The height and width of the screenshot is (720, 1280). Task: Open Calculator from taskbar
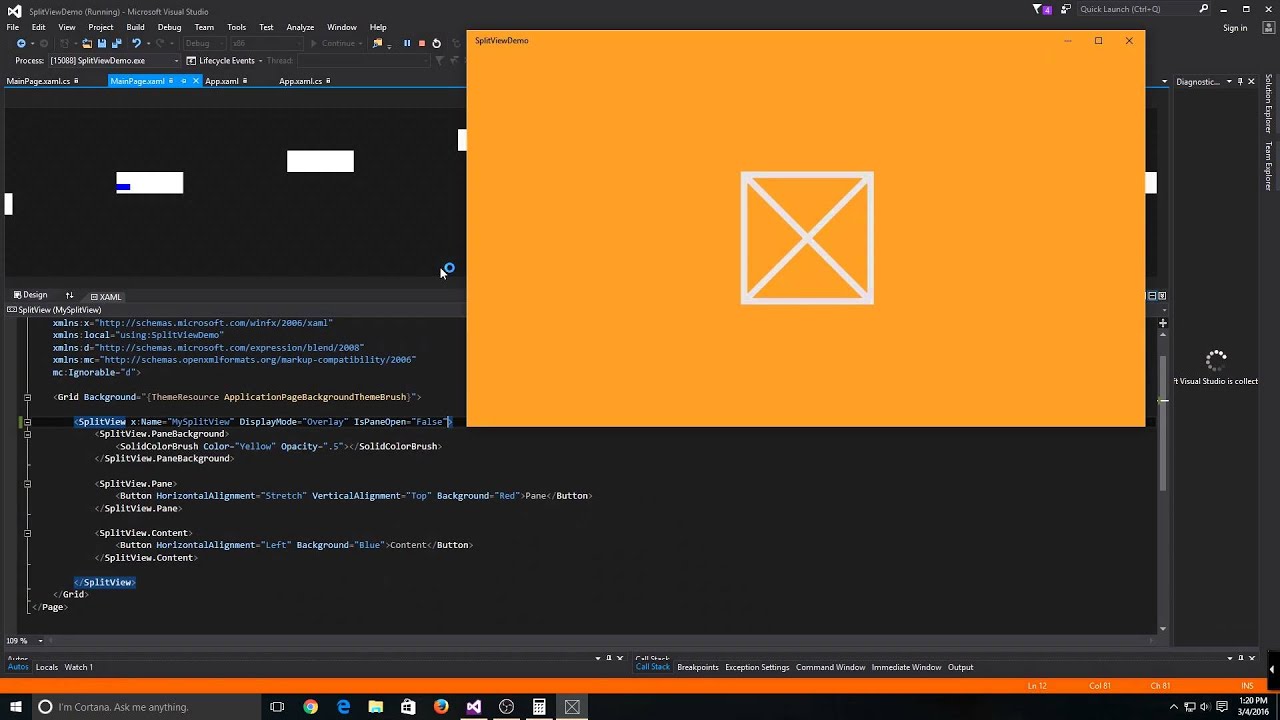[539, 707]
